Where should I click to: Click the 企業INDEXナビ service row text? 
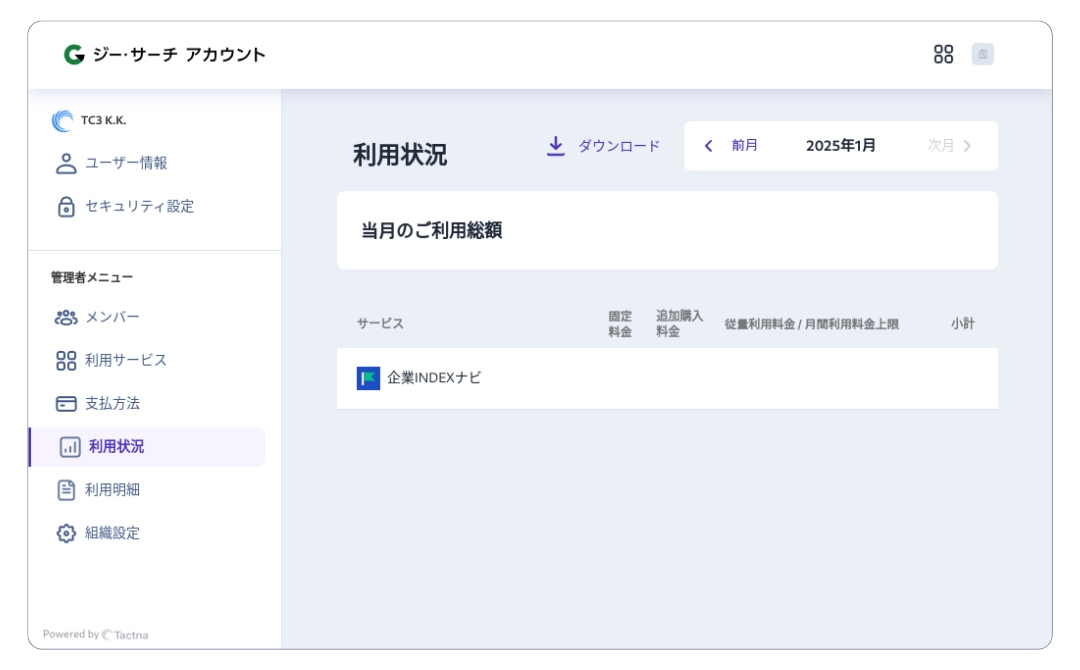pos(434,377)
